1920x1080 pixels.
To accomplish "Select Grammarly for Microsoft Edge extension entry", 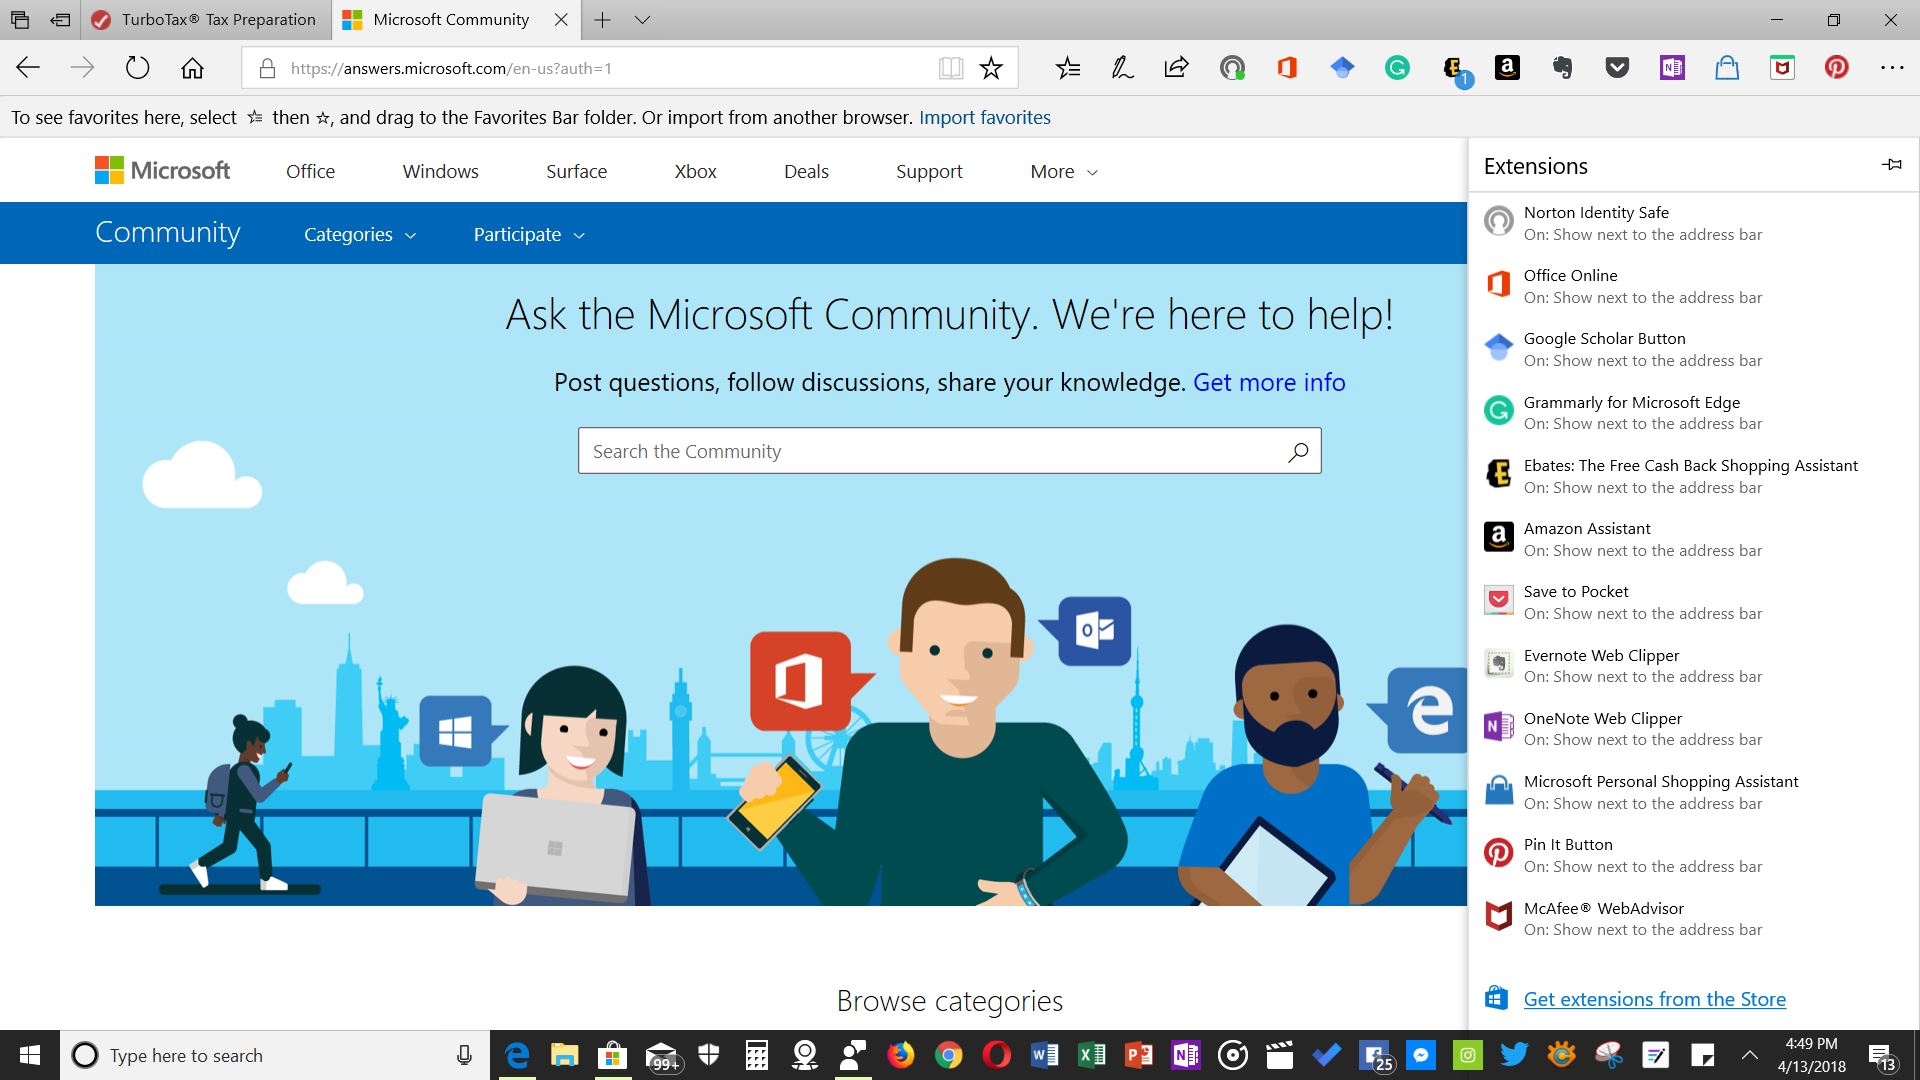I will [1692, 413].
